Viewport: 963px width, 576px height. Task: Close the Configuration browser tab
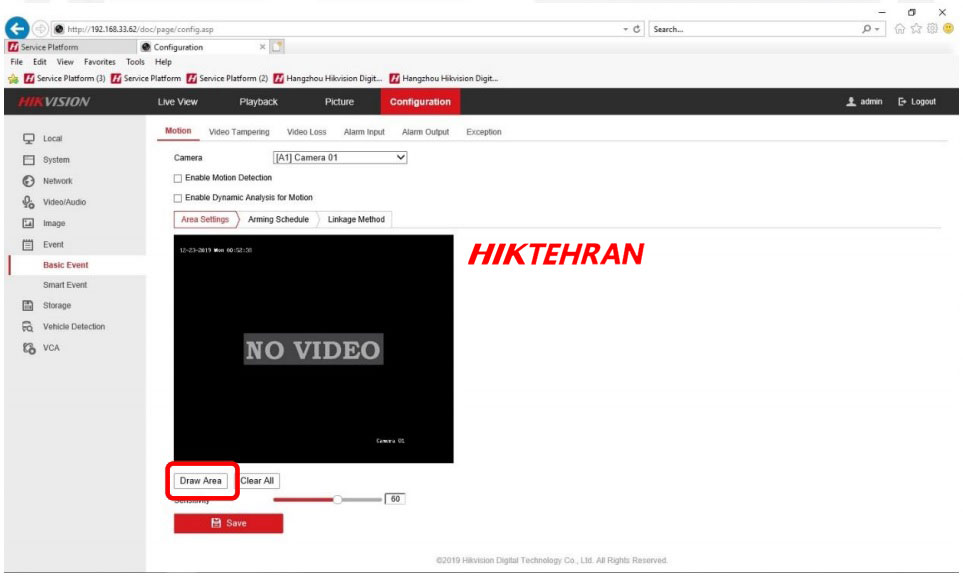pos(262,47)
